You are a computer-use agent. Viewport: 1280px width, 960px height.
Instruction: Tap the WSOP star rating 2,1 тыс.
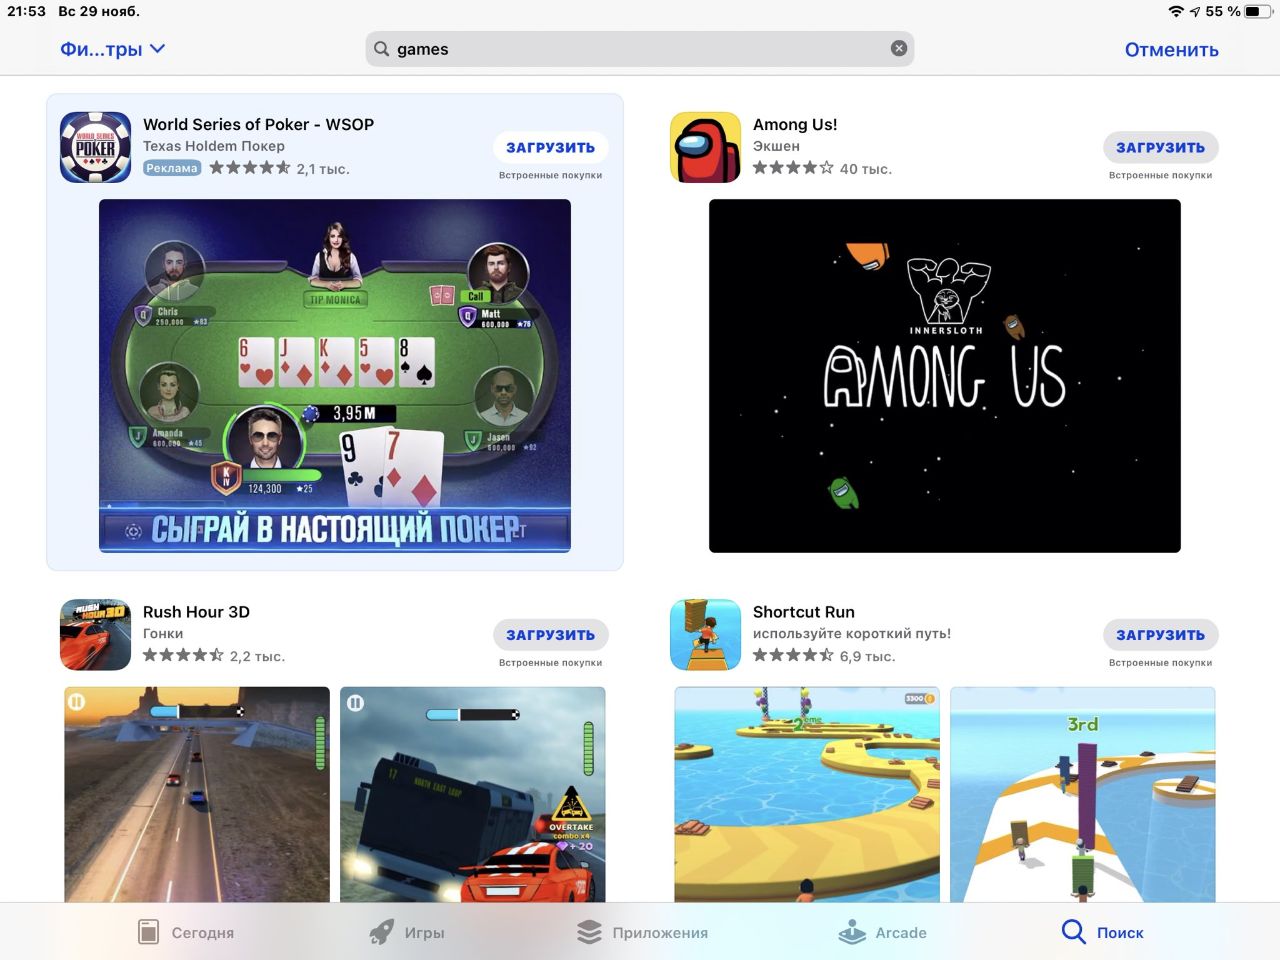[279, 168]
